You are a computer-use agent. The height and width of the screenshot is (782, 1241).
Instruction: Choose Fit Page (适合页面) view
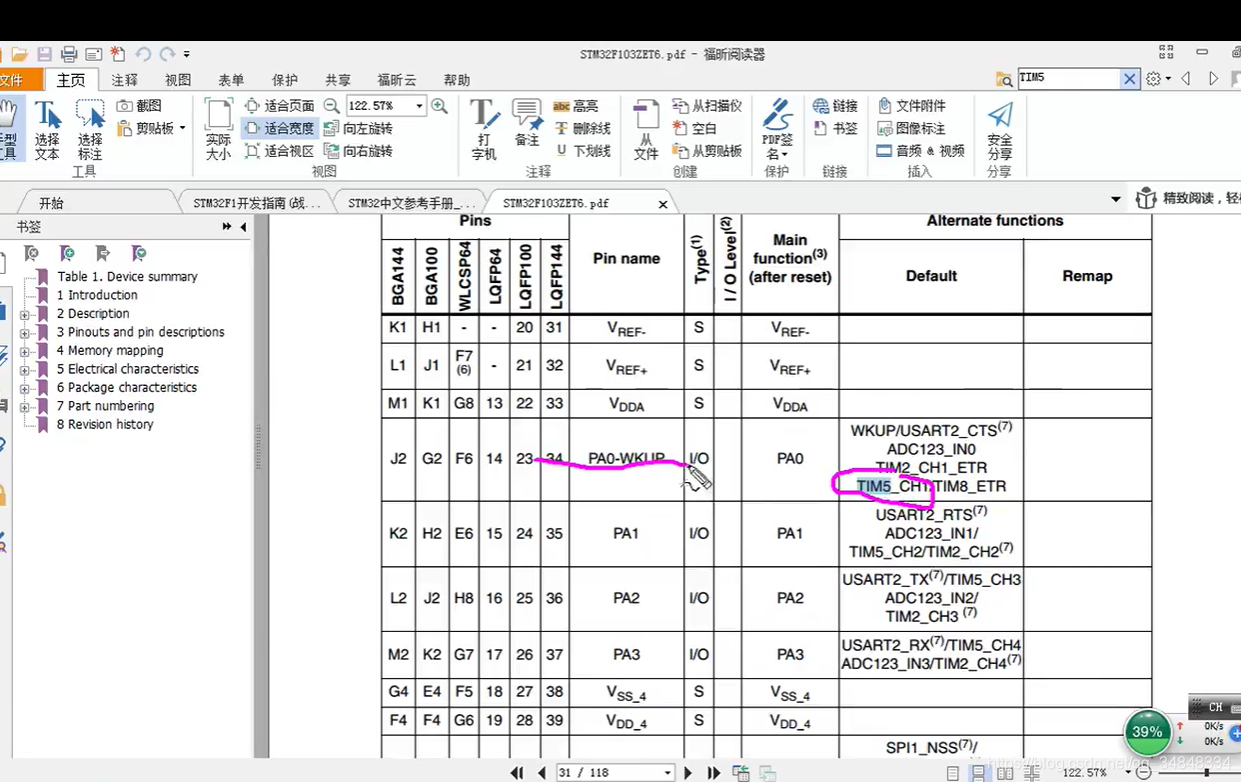coord(279,105)
